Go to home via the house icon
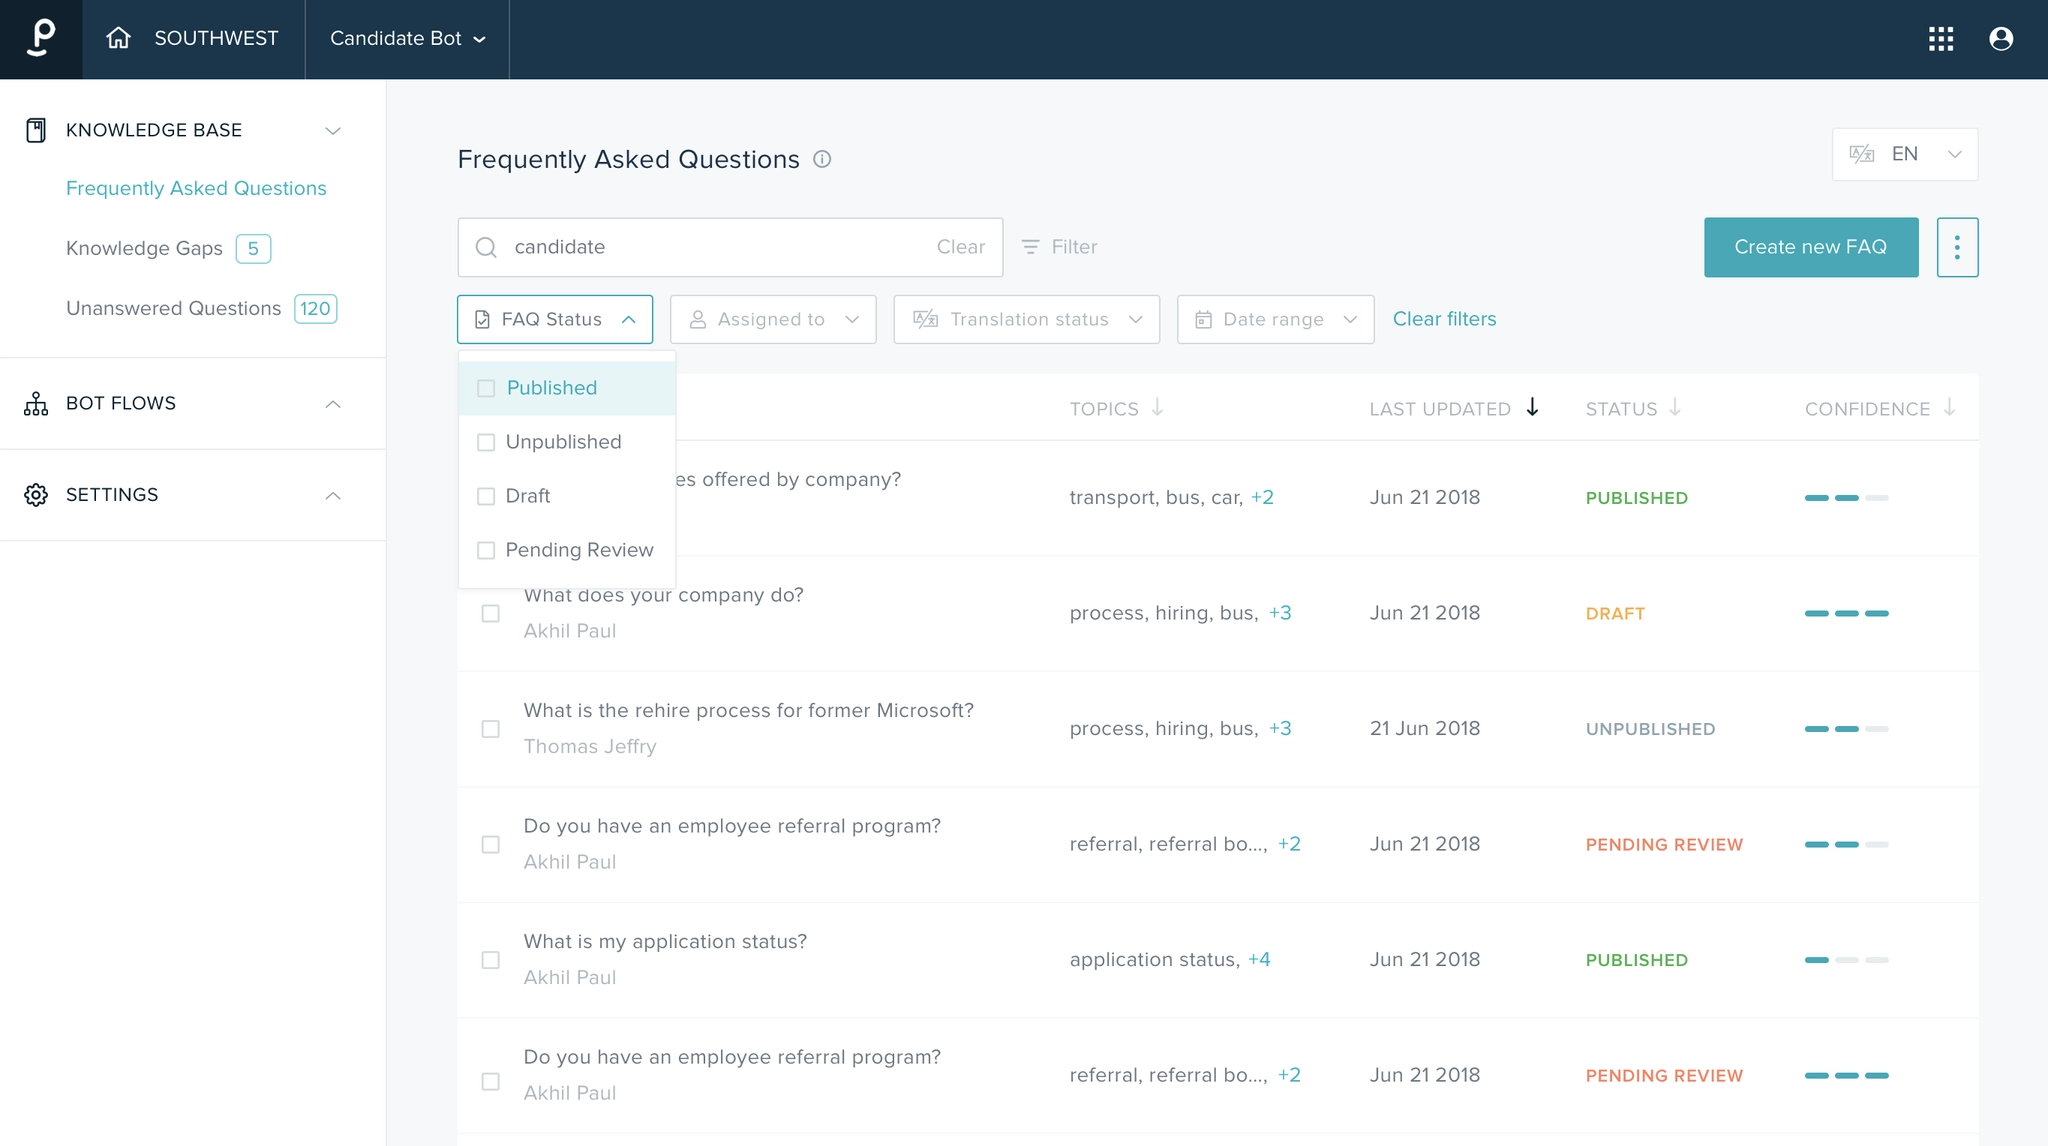The width and height of the screenshot is (2048, 1146). tap(118, 38)
